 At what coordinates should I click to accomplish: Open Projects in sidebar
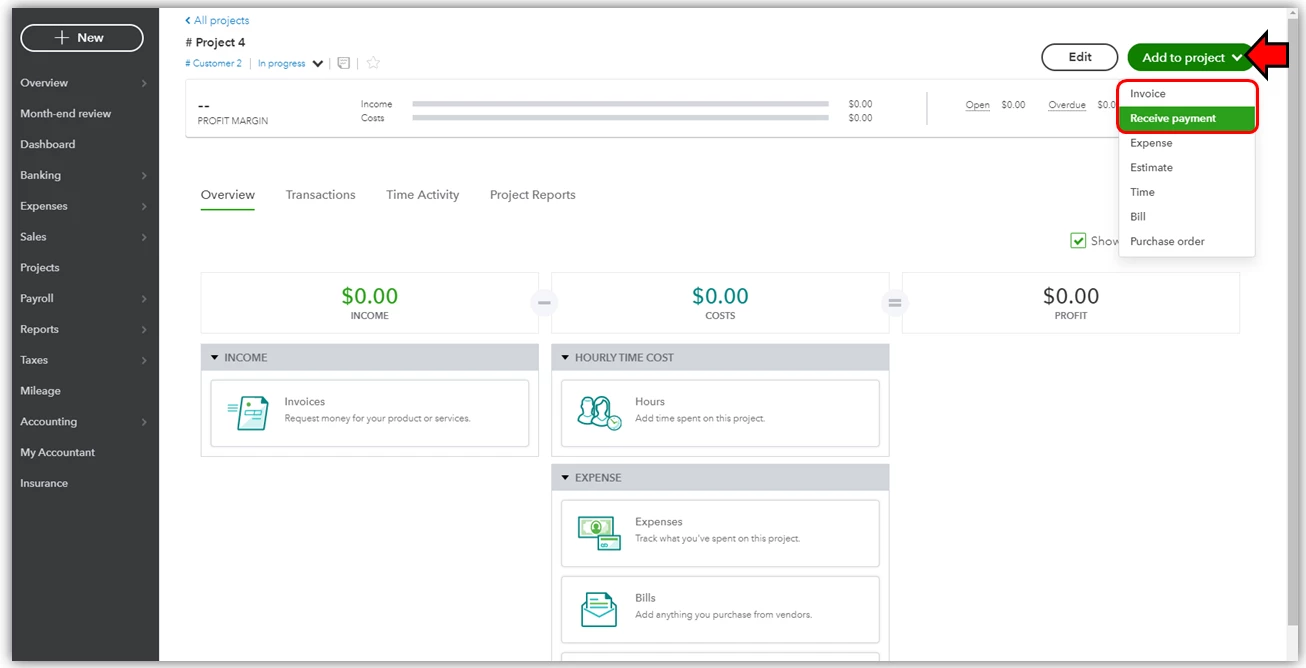pyautogui.click(x=40, y=268)
